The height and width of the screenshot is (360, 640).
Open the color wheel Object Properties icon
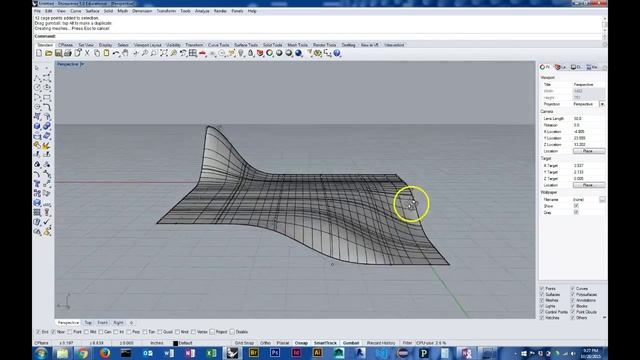point(269,53)
